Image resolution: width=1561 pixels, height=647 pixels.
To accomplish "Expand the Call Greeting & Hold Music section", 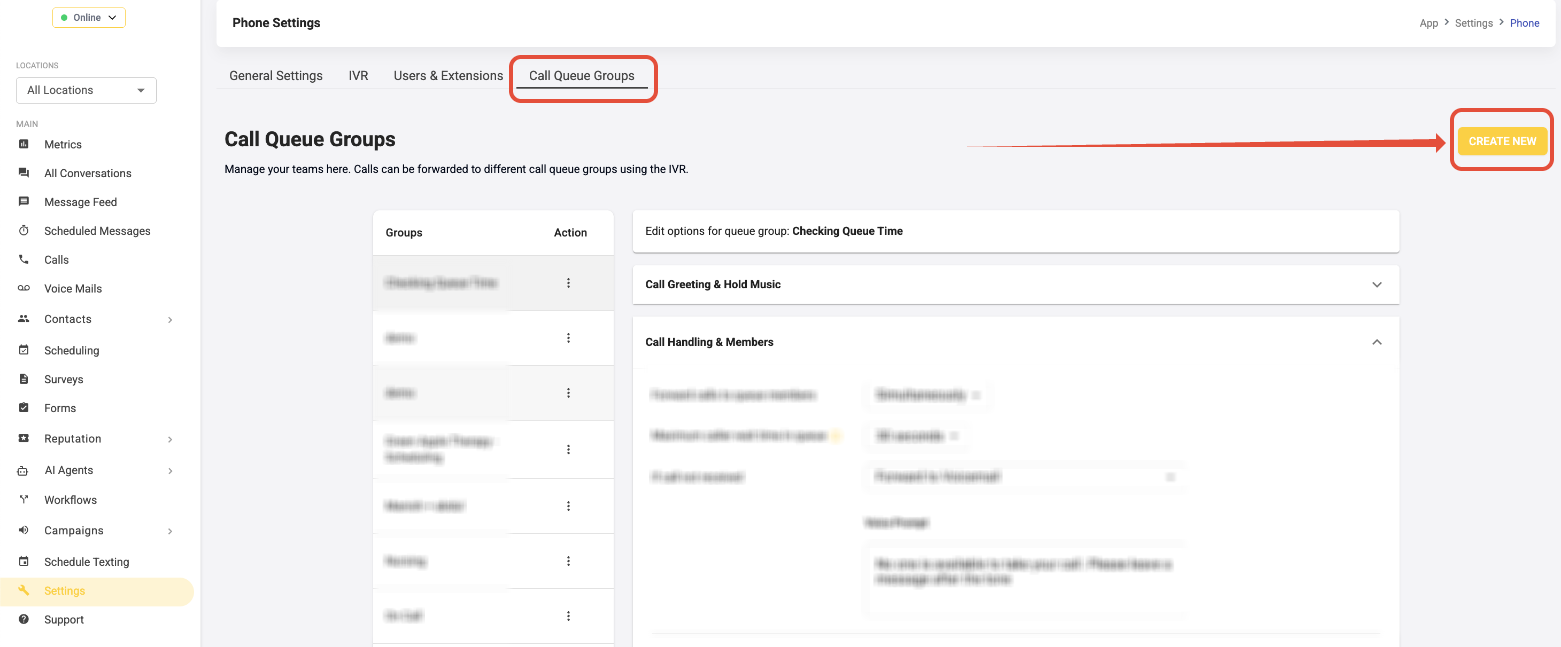I will click(1376, 285).
